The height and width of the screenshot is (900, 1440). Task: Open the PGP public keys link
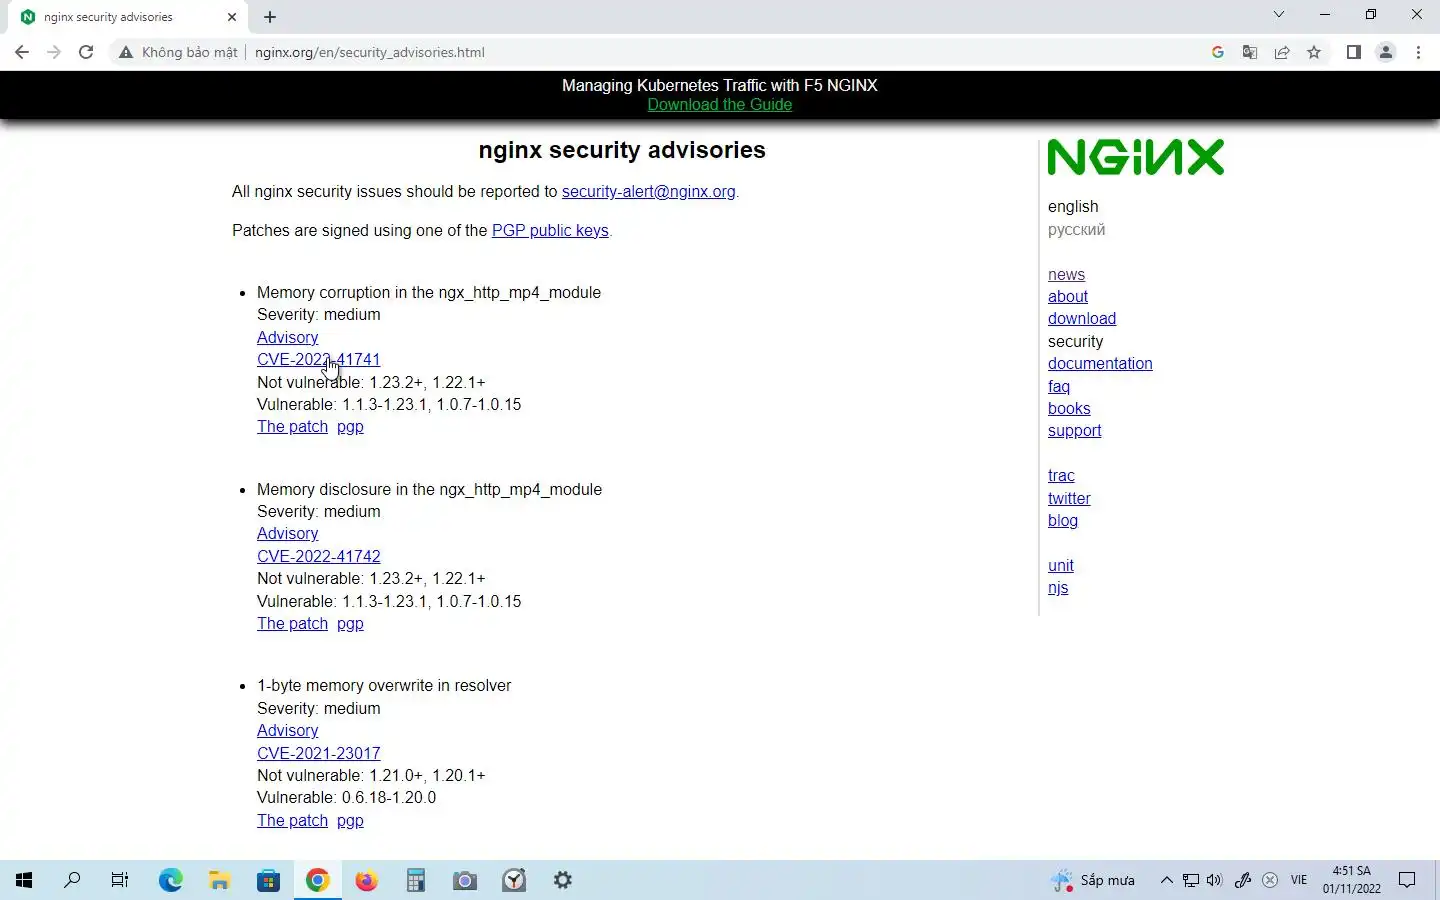[x=550, y=230]
